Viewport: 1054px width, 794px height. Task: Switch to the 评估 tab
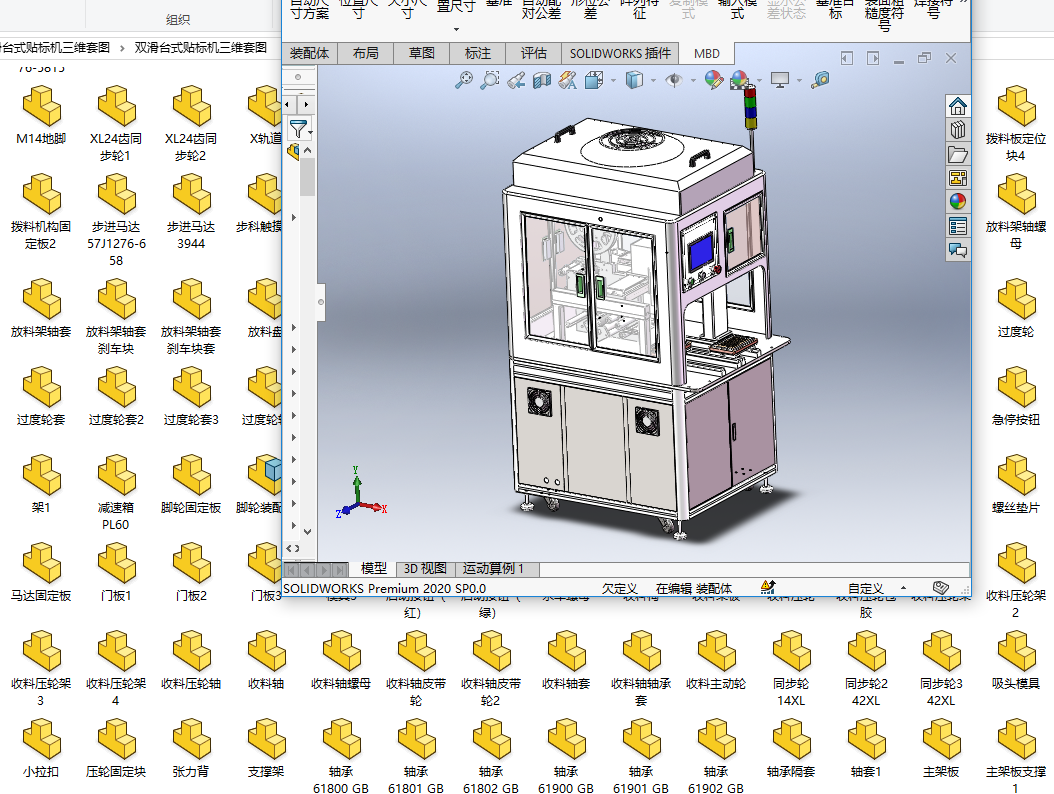coord(534,54)
